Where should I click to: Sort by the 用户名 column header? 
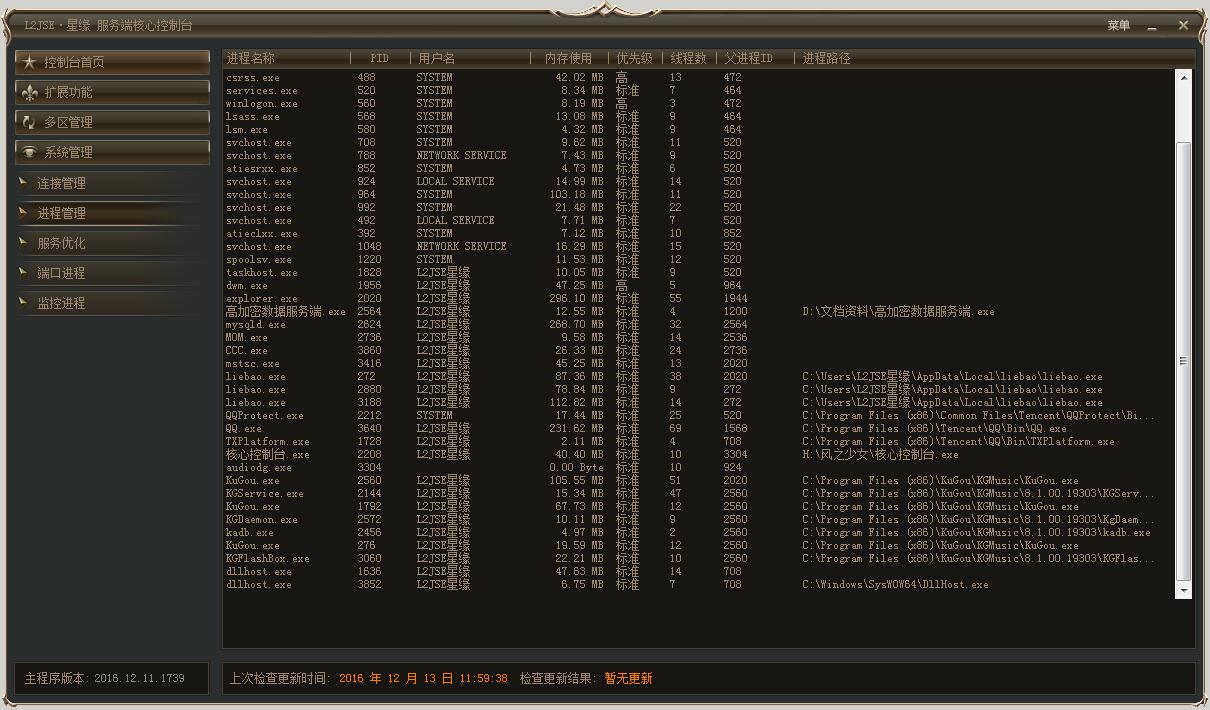pyautogui.click(x=470, y=59)
